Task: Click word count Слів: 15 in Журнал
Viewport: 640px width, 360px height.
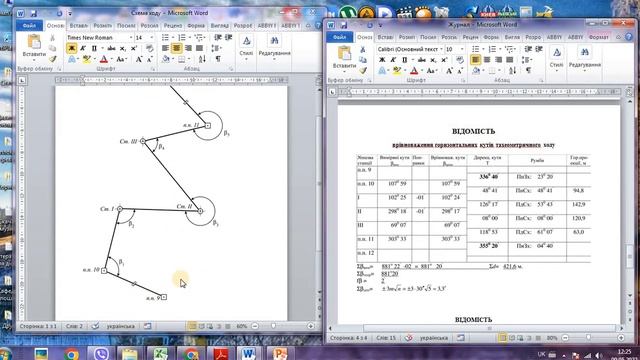Action: click(386, 338)
